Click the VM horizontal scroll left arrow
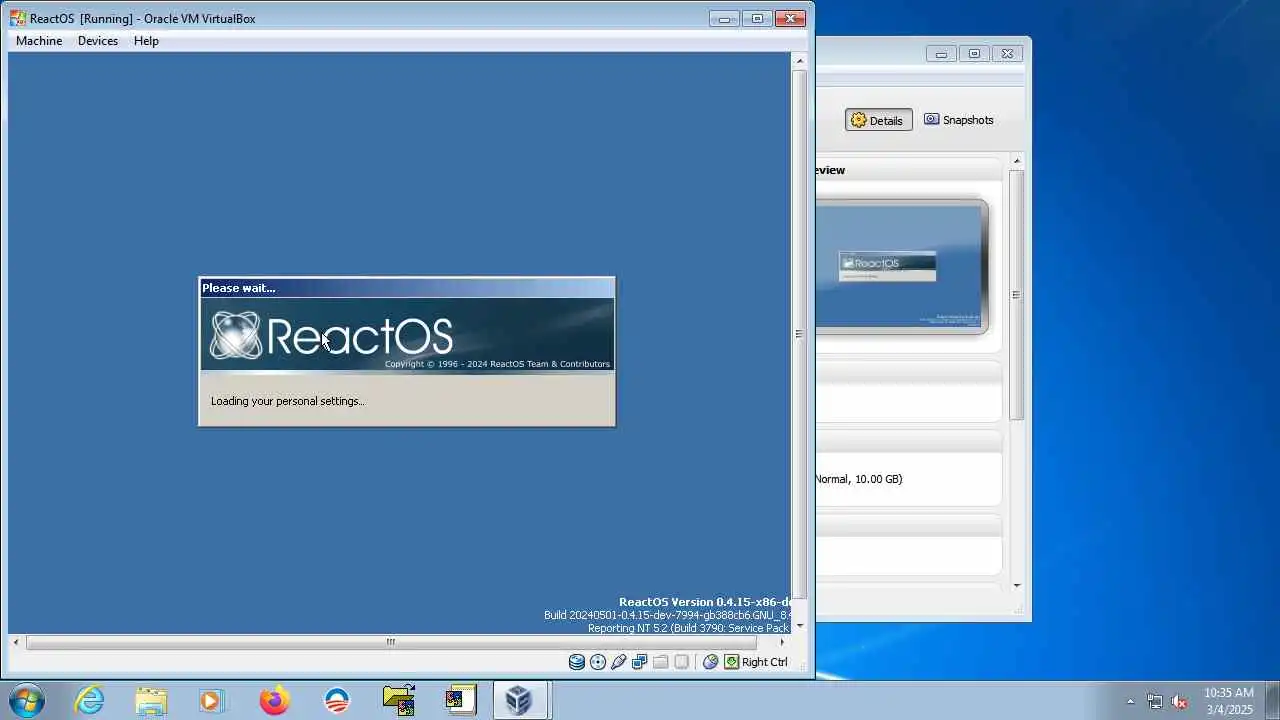Image resolution: width=1280 pixels, height=720 pixels. (15, 642)
